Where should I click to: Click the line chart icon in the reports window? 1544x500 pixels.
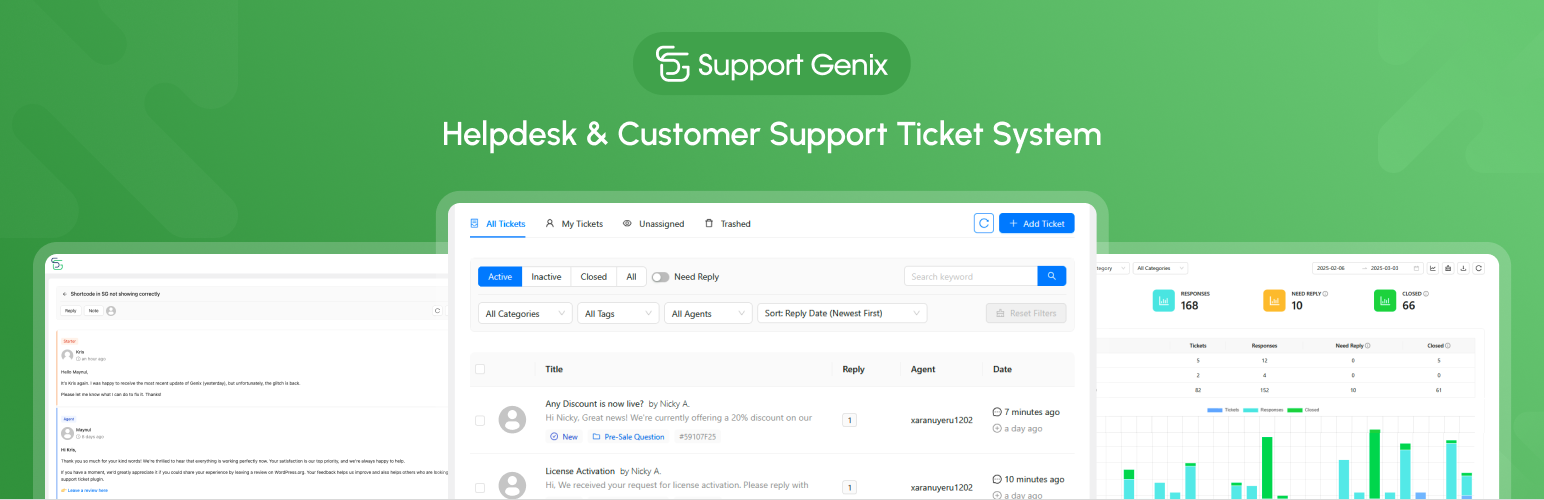(1432, 268)
